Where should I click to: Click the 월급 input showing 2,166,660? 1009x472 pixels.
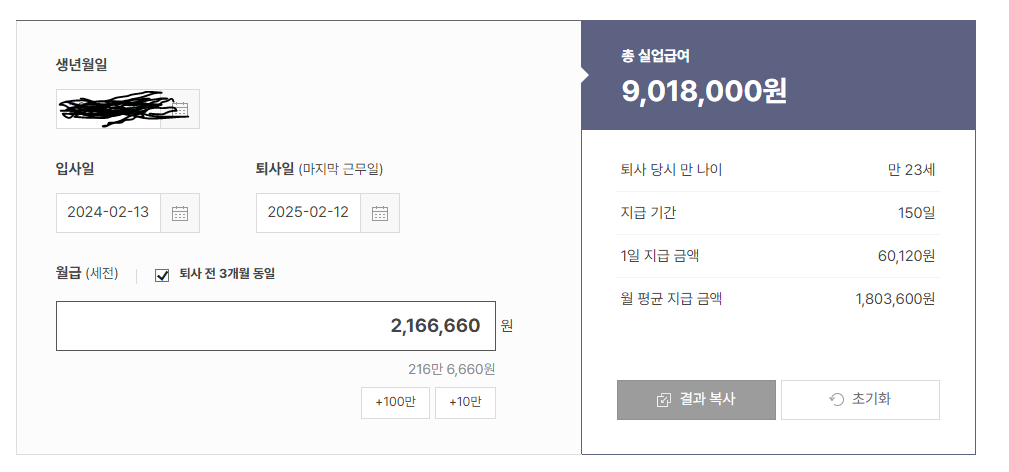coord(275,326)
